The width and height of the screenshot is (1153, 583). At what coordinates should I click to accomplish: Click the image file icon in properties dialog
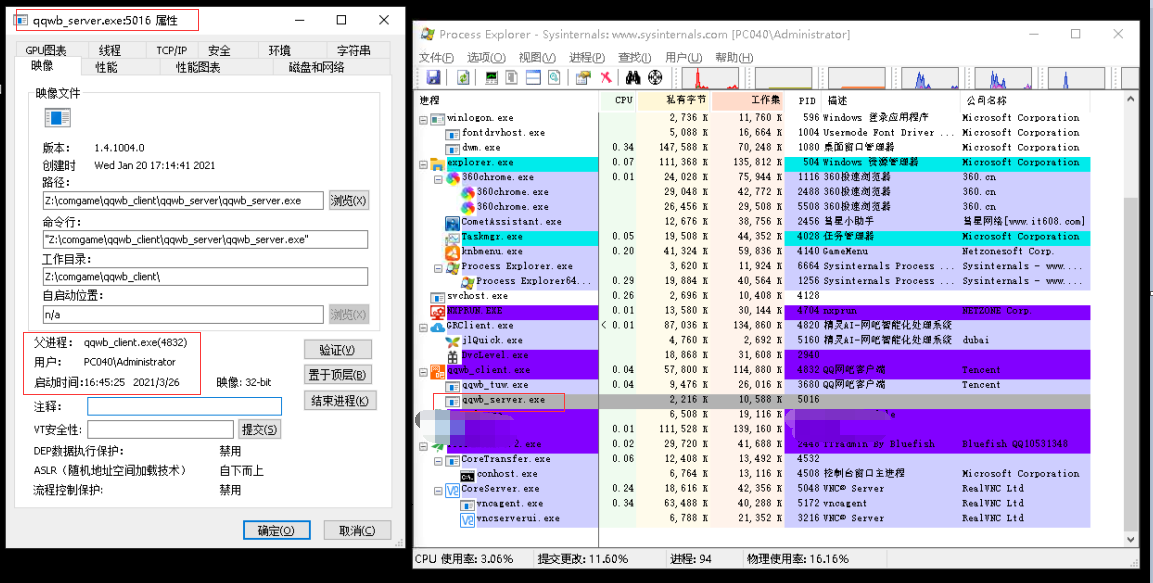pyautogui.click(x=57, y=117)
